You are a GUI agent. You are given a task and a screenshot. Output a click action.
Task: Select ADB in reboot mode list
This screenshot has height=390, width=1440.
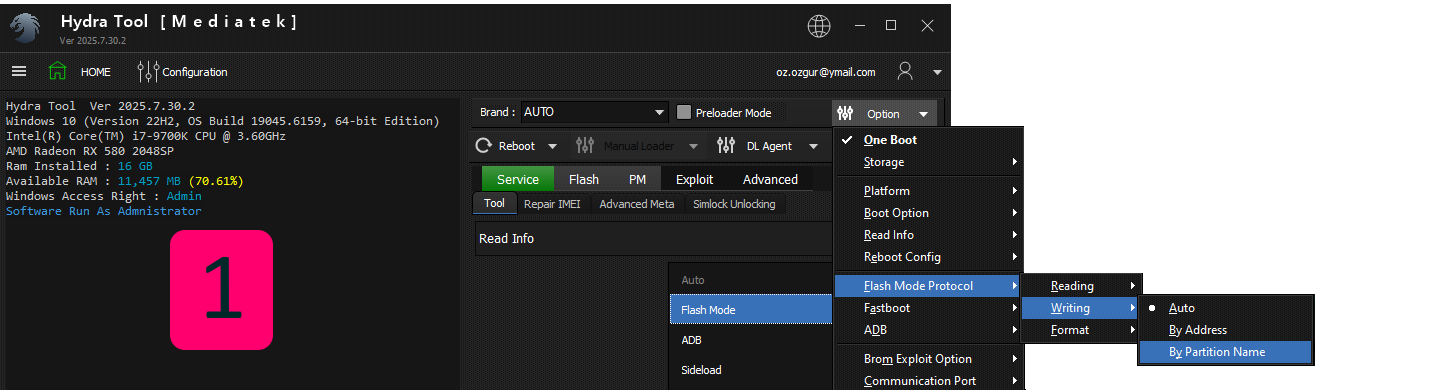tap(751, 340)
